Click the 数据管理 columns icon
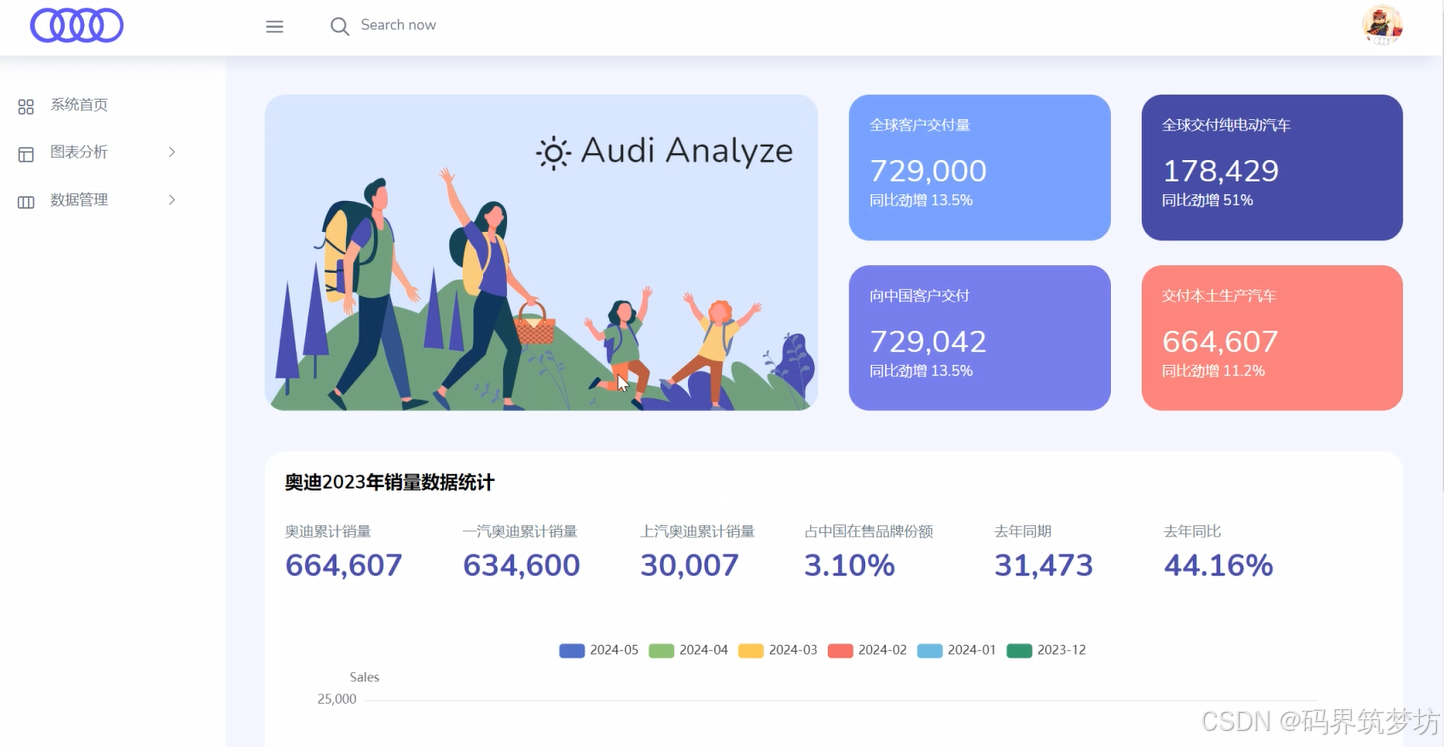 tap(26, 202)
